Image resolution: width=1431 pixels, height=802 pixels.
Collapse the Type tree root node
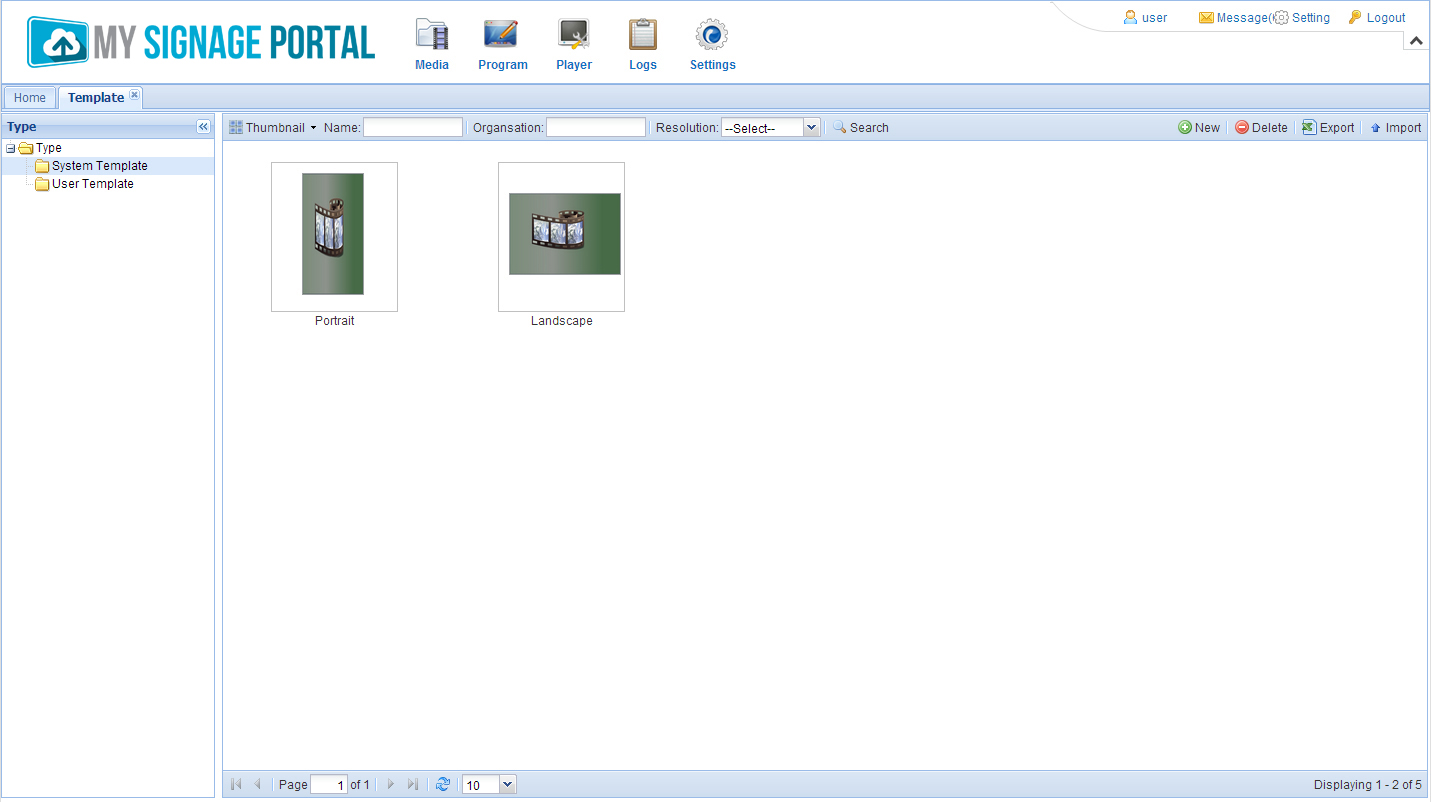(x=11, y=149)
